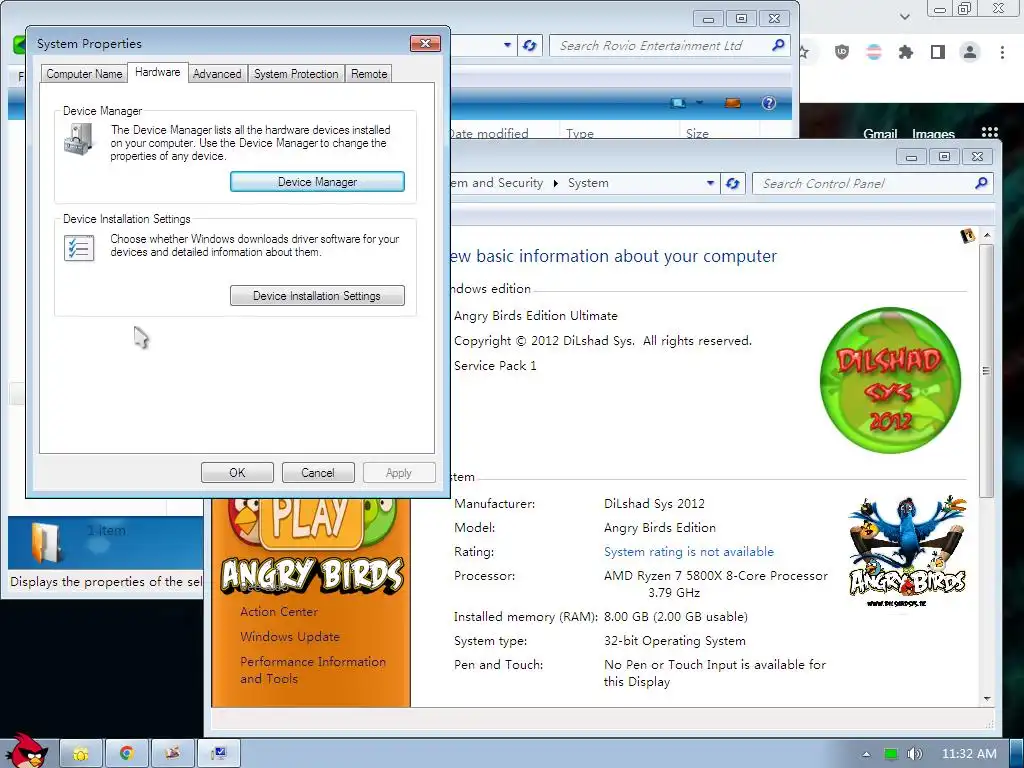Open Device Installation Settings button
The height and width of the screenshot is (768, 1024).
317,296
